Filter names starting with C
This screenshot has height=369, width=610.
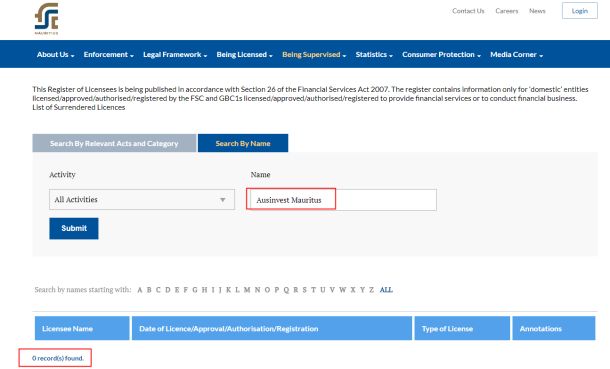(x=158, y=290)
